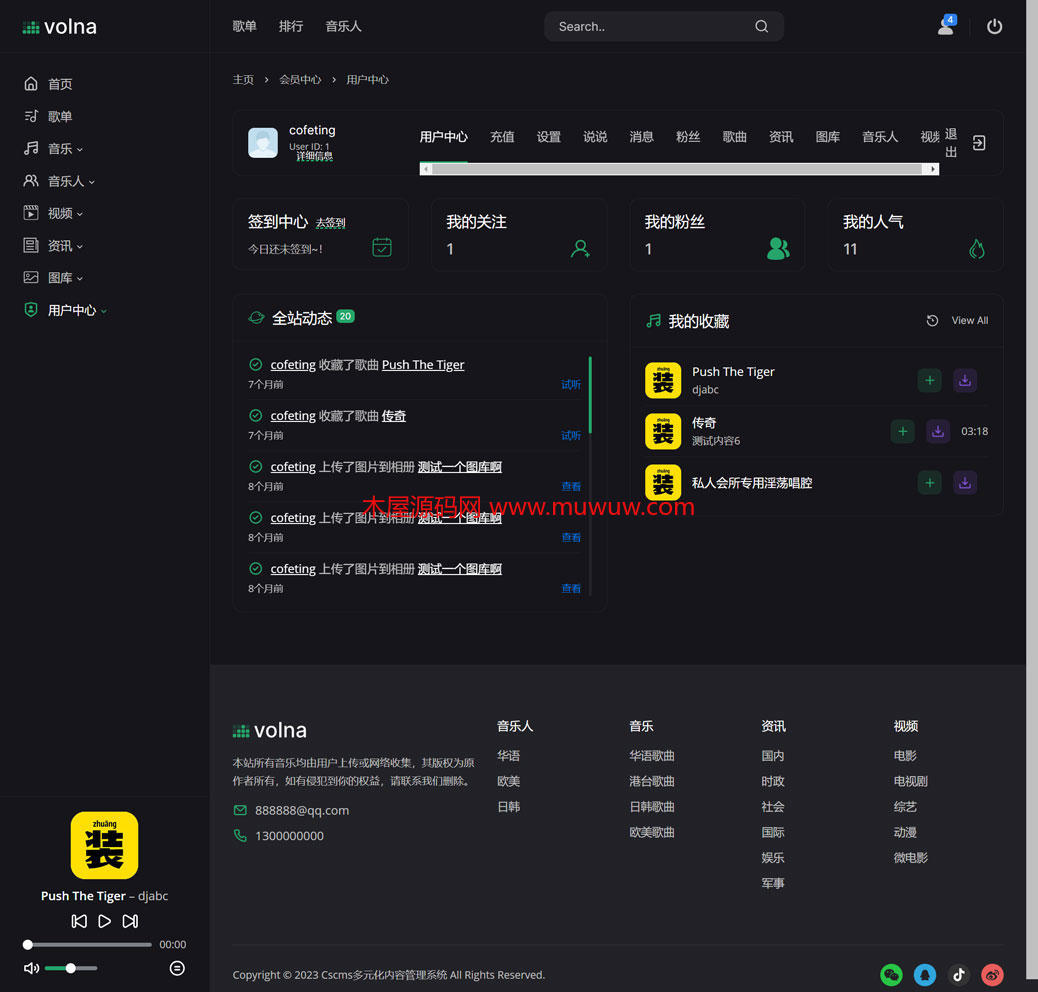Image resolution: width=1038 pixels, height=992 pixels.
Task: Skip to next track in player
Action: pyautogui.click(x=130, y=921)
